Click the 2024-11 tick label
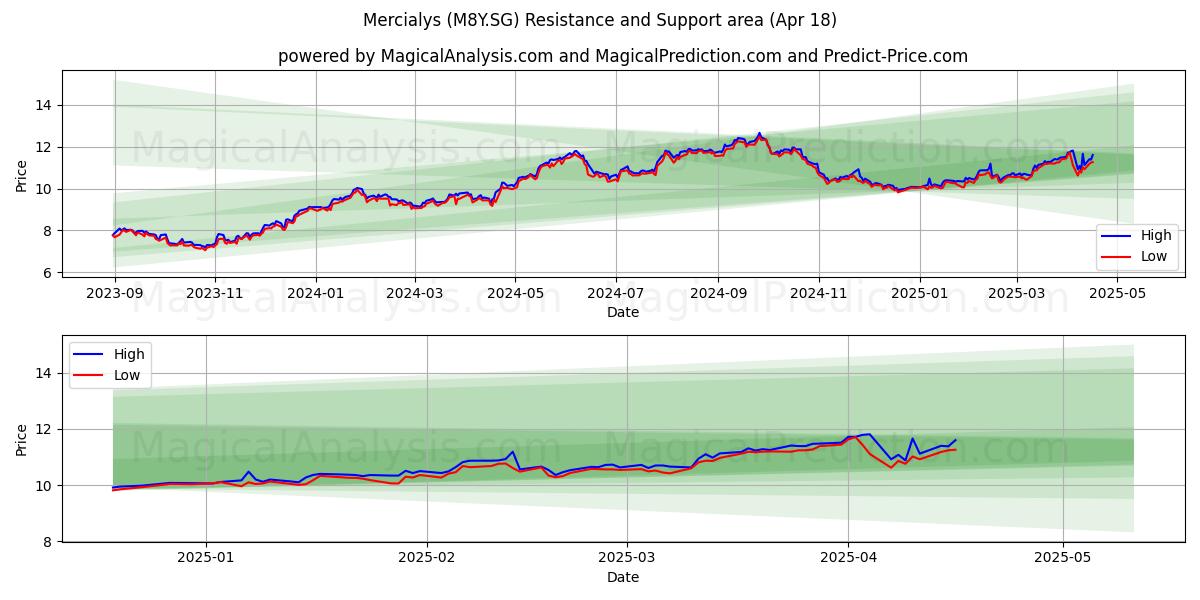The image size is (1200, 600). [819, 293]
